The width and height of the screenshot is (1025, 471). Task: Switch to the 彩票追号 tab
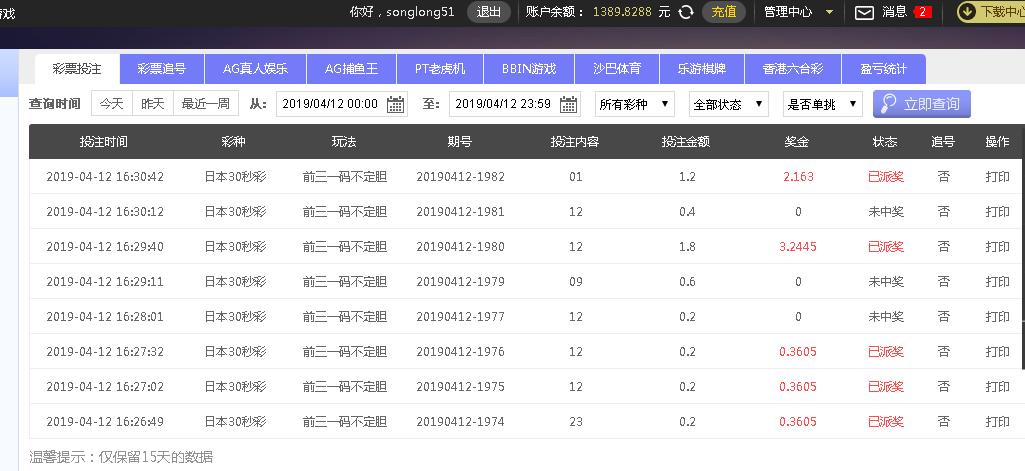click(162, 69)
